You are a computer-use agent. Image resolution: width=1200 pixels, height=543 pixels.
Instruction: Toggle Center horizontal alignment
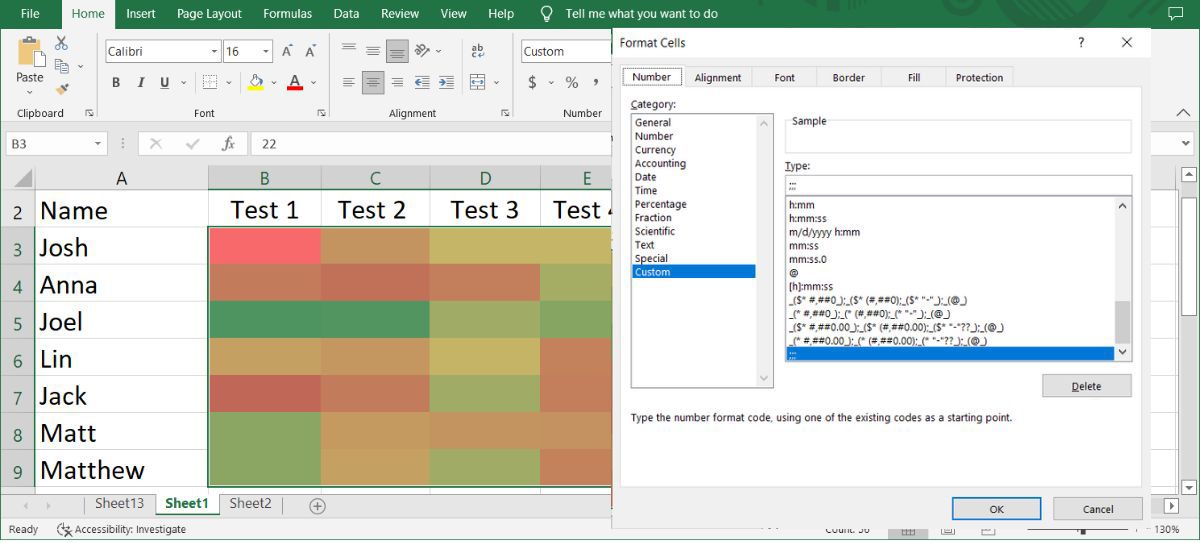point(373,83)
